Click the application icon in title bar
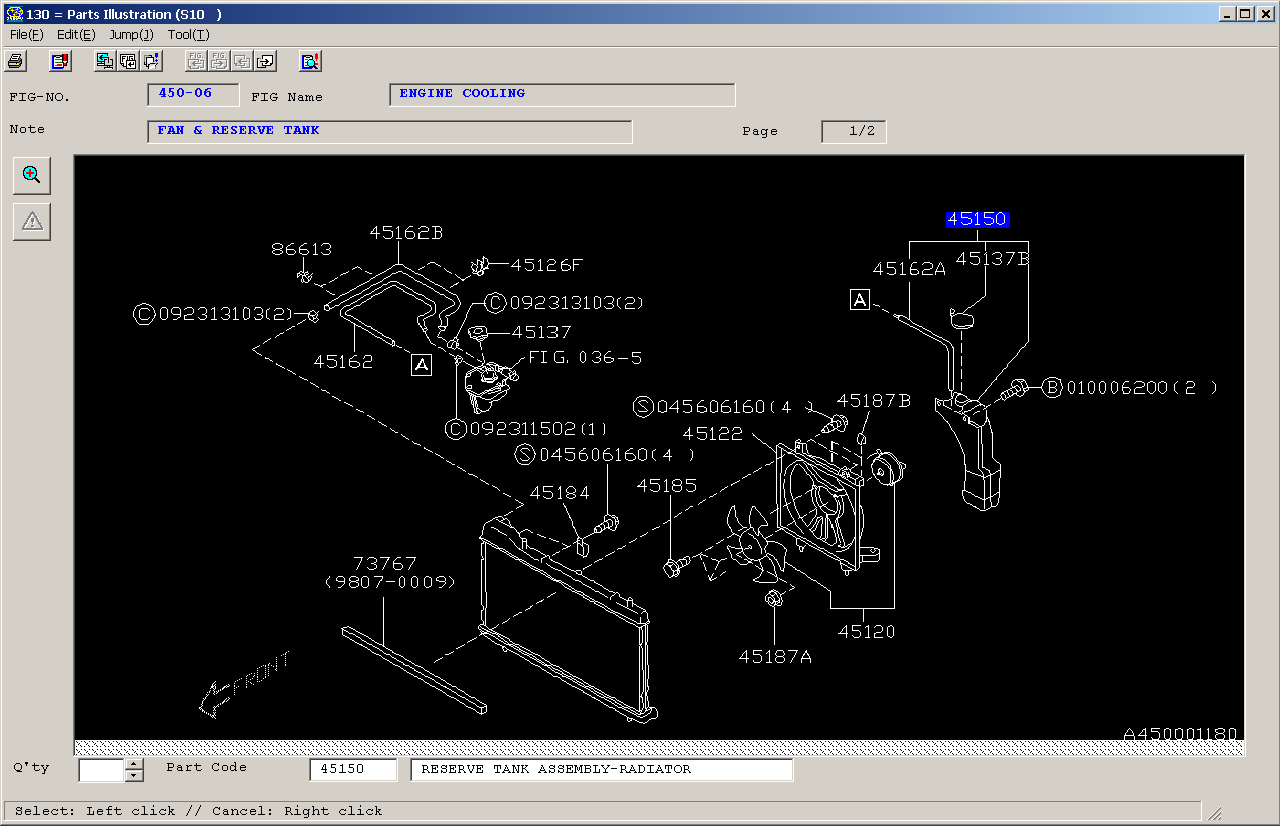 coord(14,14)
